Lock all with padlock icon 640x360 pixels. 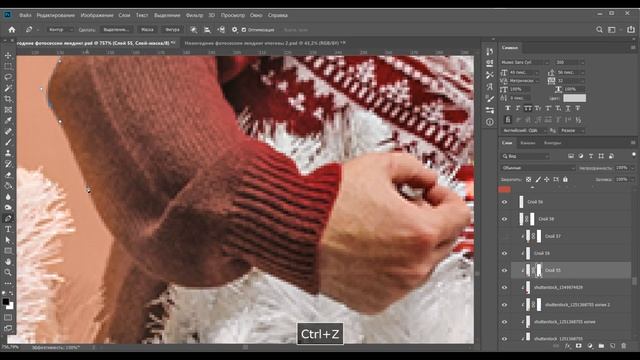[565, 179]
